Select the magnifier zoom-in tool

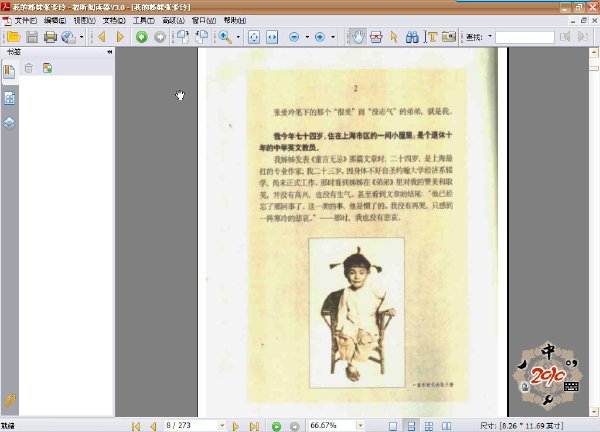coord(225,37)
